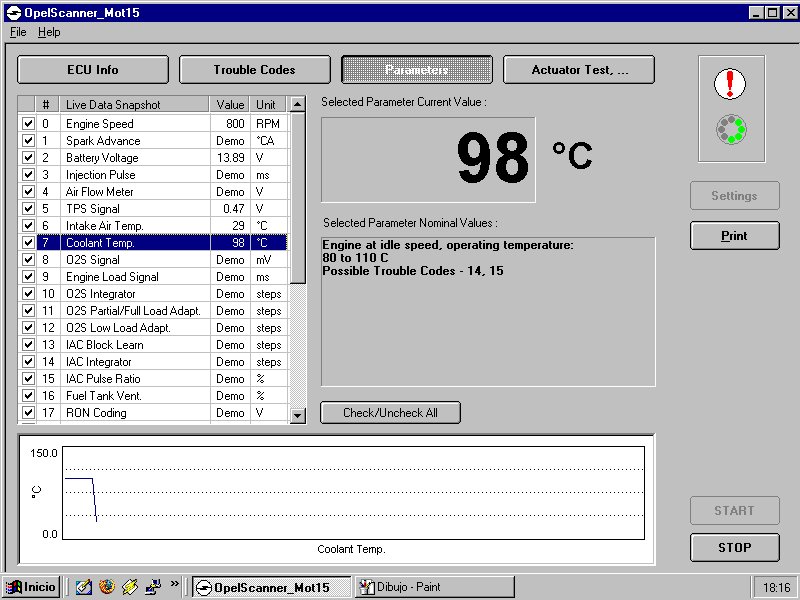Select the Injection Pulse parameter row
The width and height of the screenshot is (800, 600).
pos(153,174)
